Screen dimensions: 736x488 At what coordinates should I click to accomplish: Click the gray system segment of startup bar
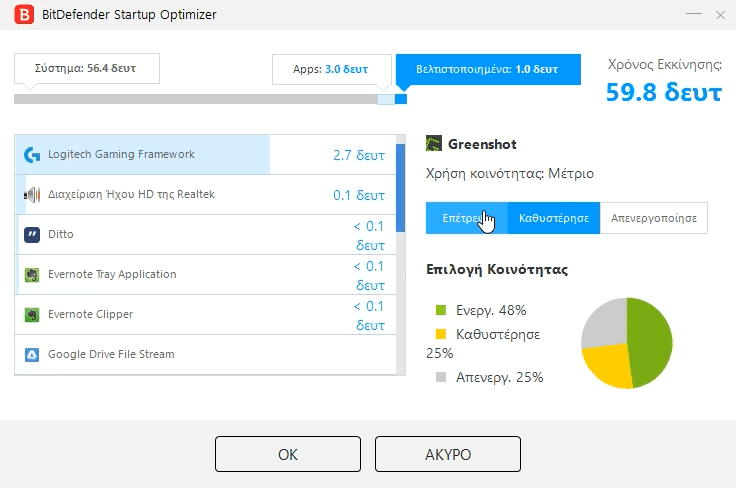pyautogui.click(x=196, y=99)
